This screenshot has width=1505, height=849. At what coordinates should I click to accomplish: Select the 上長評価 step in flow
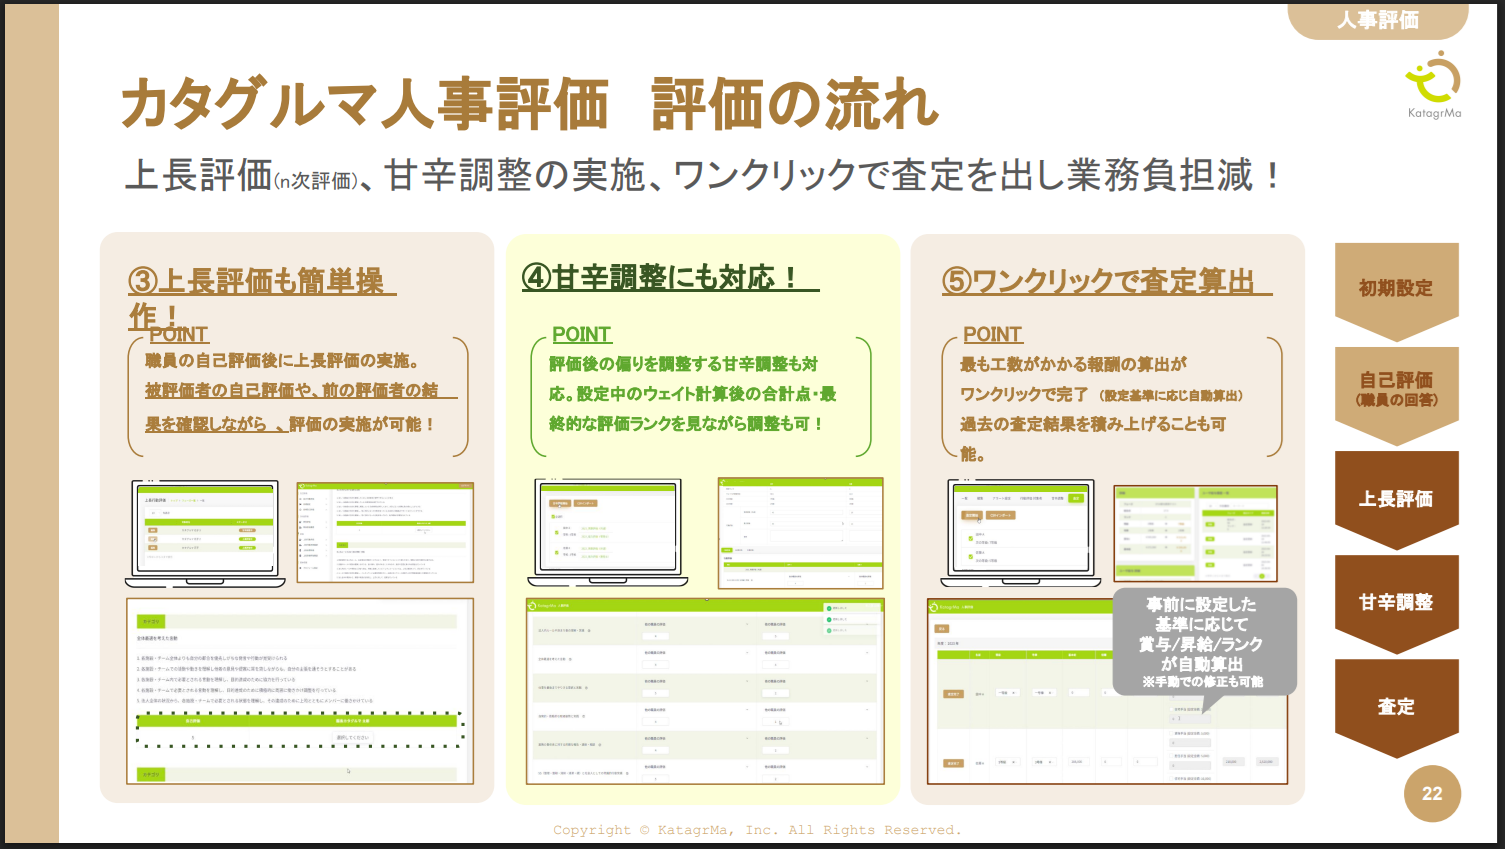click(x=1396, y=498)
